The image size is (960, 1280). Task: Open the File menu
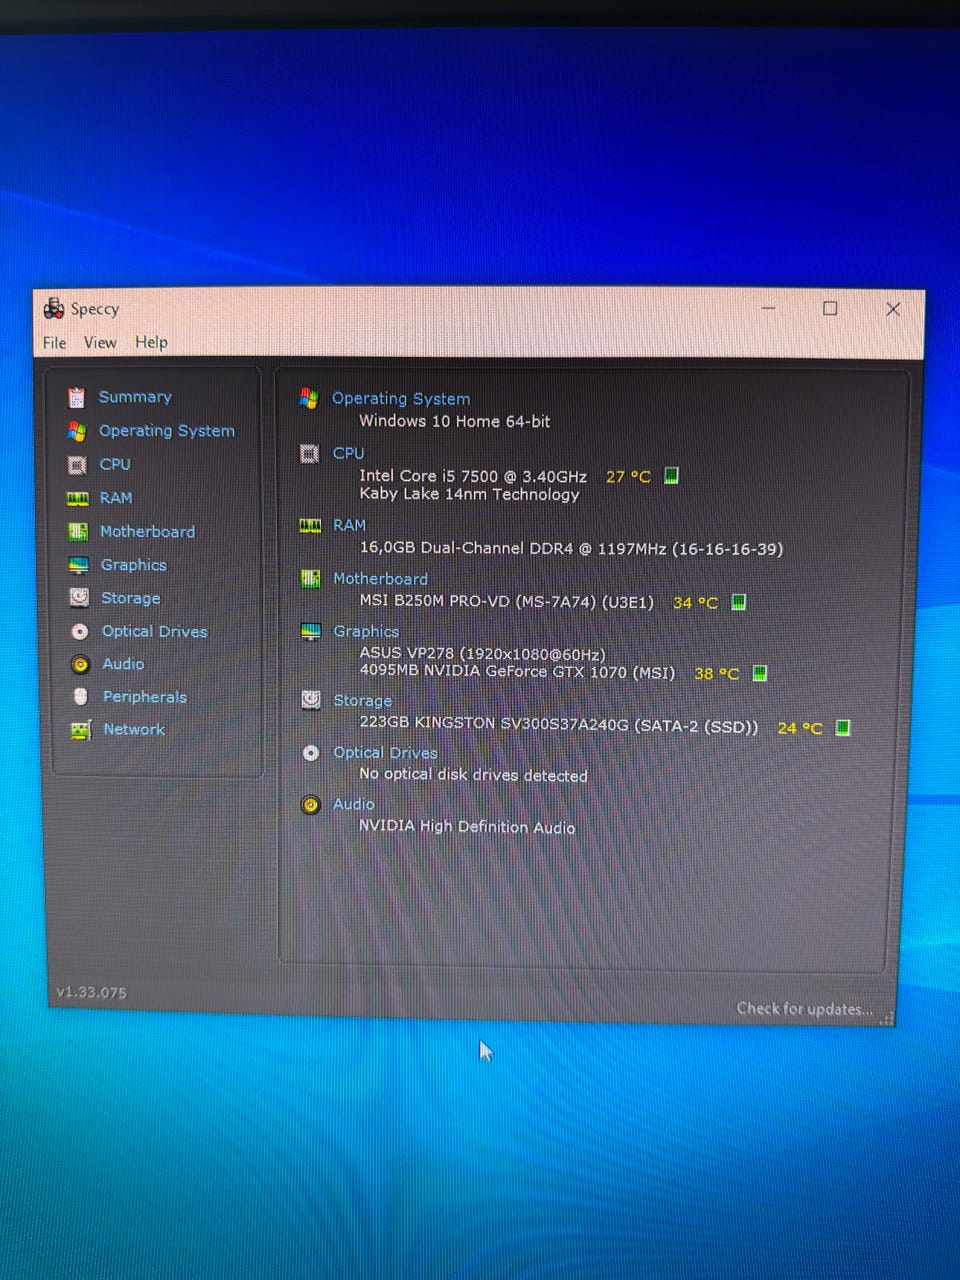(x=54, y=342)
